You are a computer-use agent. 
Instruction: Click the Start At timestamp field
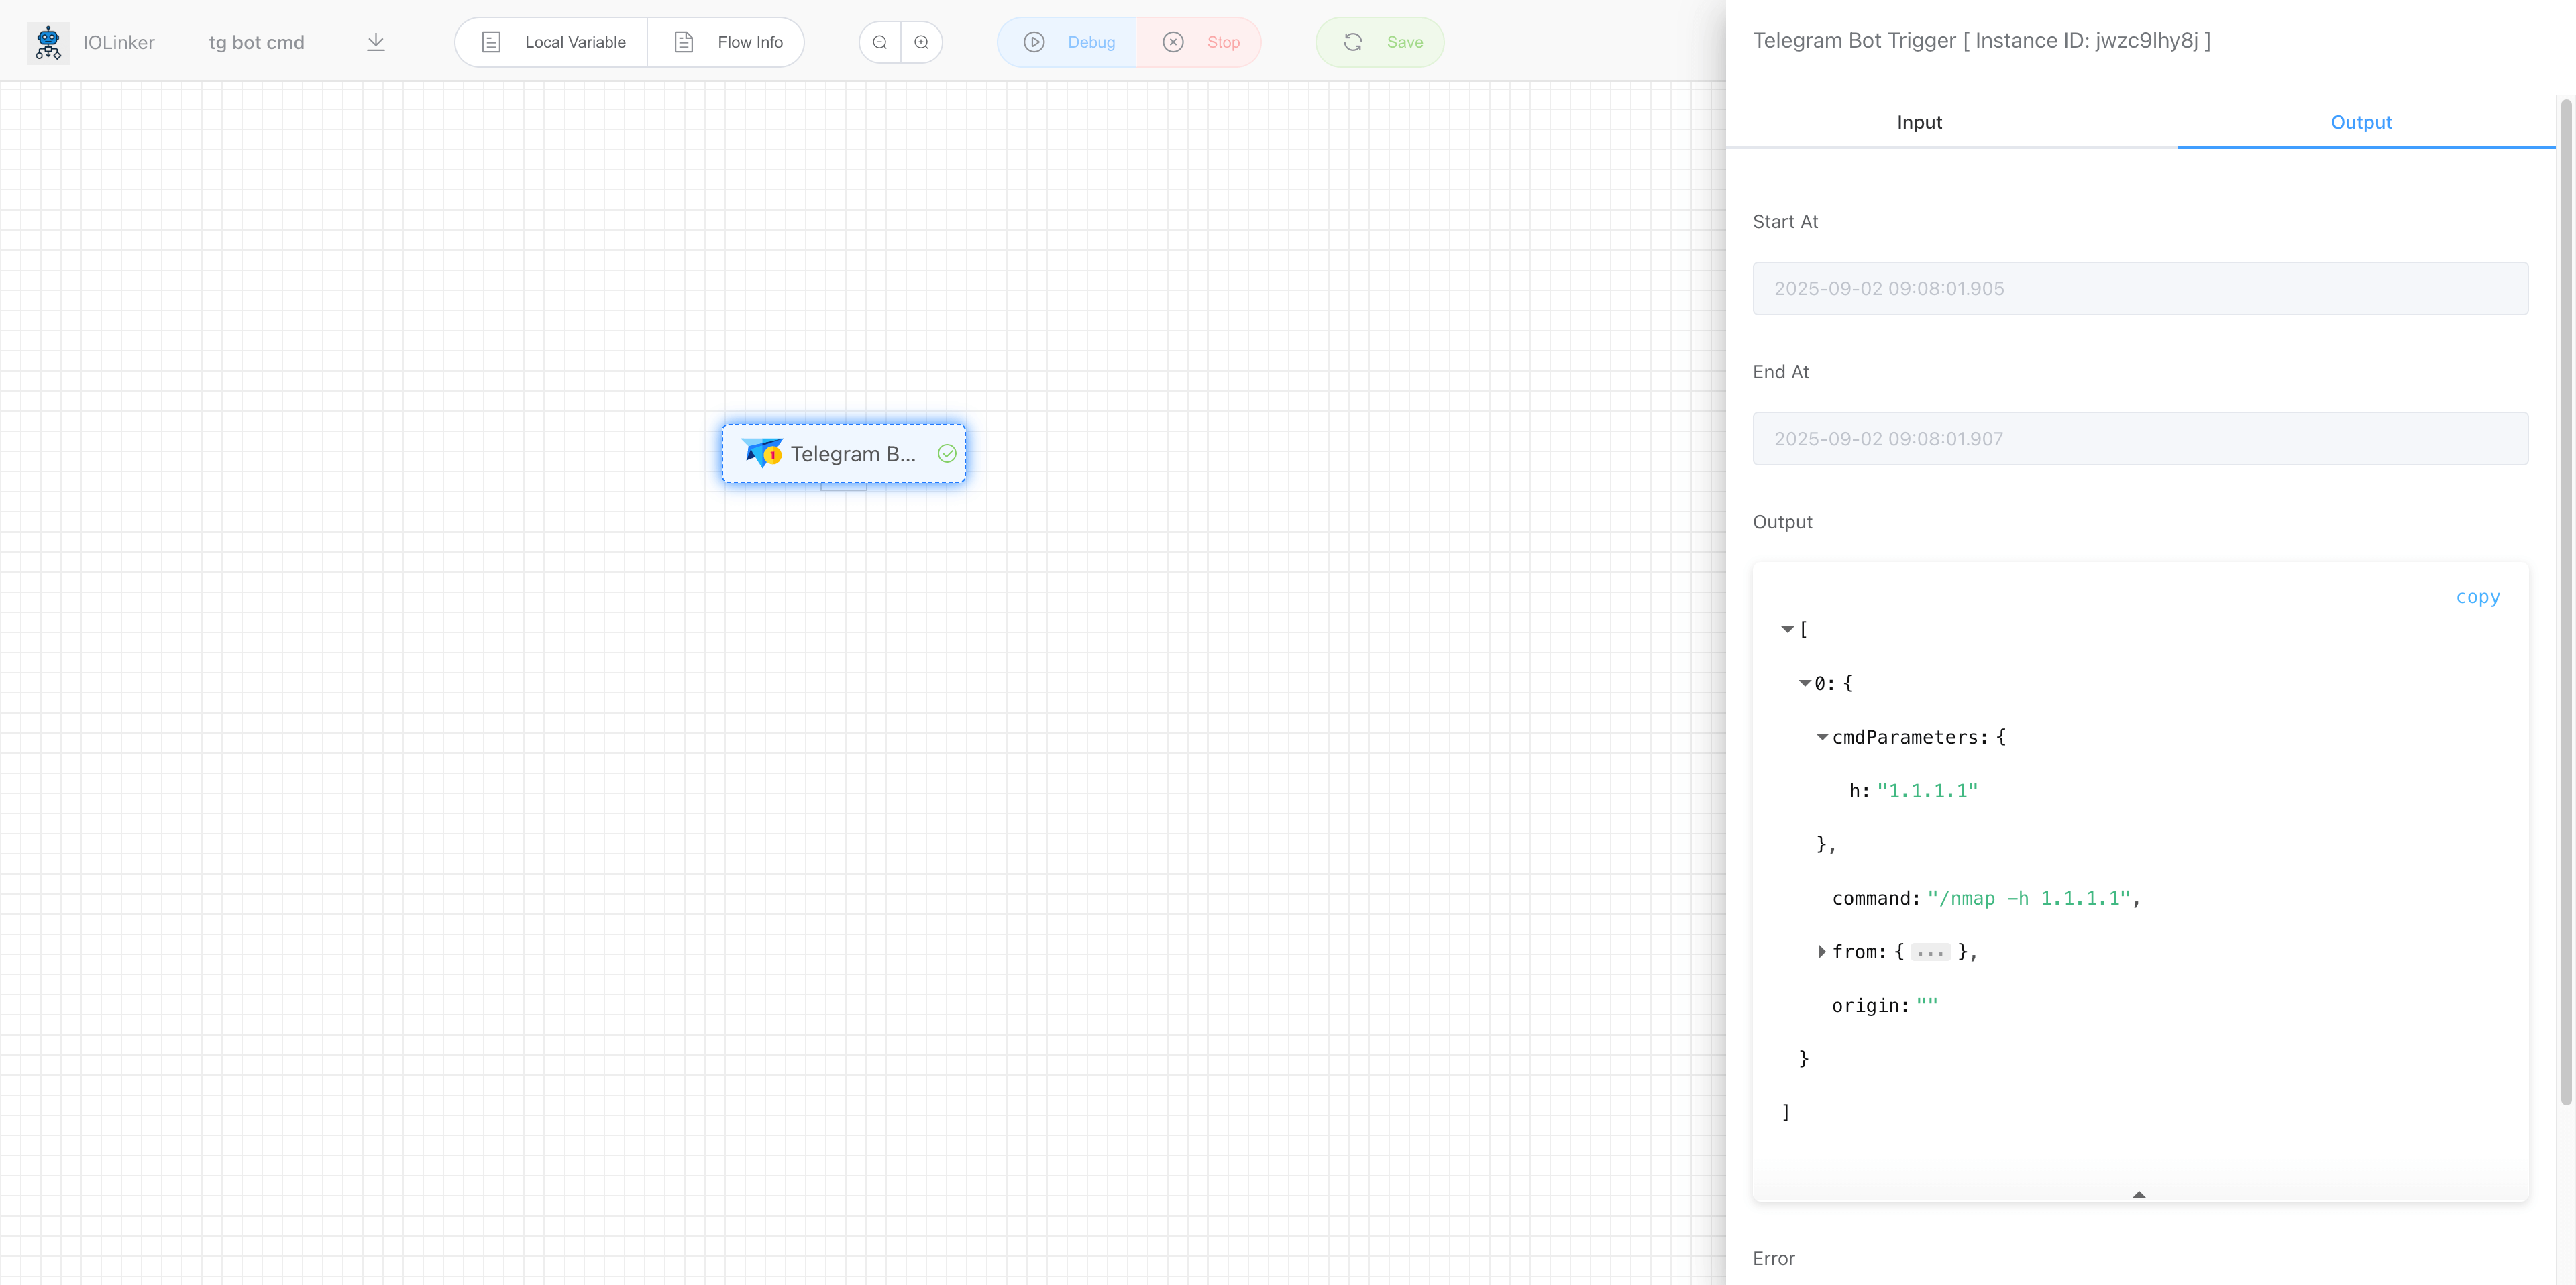[x=2140, y=288]
